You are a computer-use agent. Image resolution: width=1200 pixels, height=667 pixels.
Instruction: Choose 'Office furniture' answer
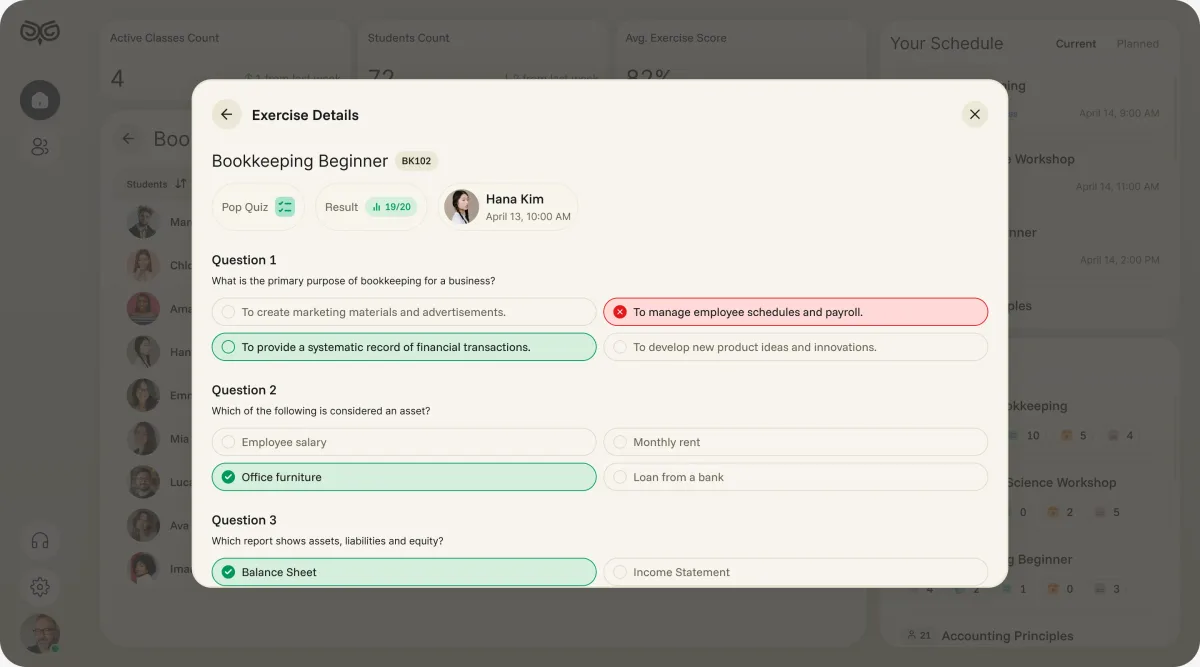pyautogui.click(x=404, y=477)
